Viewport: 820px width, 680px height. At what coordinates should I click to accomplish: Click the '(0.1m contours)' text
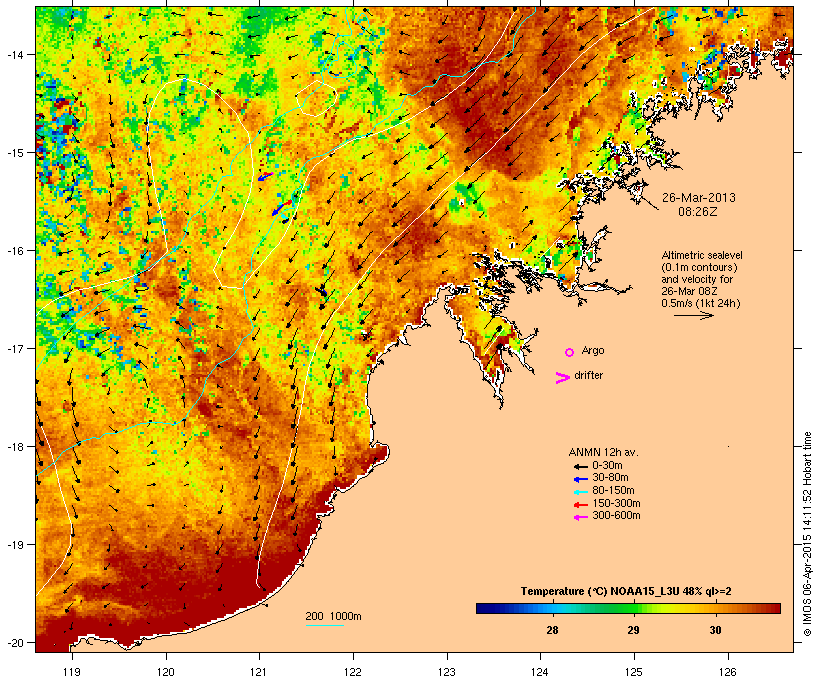(x=699, y=267)
